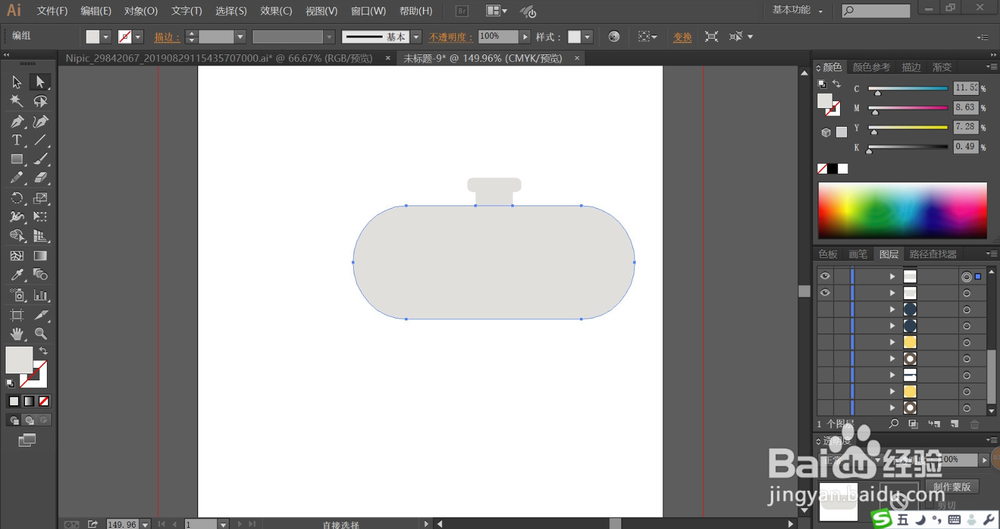
Task: Select the Mesh tool
Action: pyautogui.click(x=17, y=256)
